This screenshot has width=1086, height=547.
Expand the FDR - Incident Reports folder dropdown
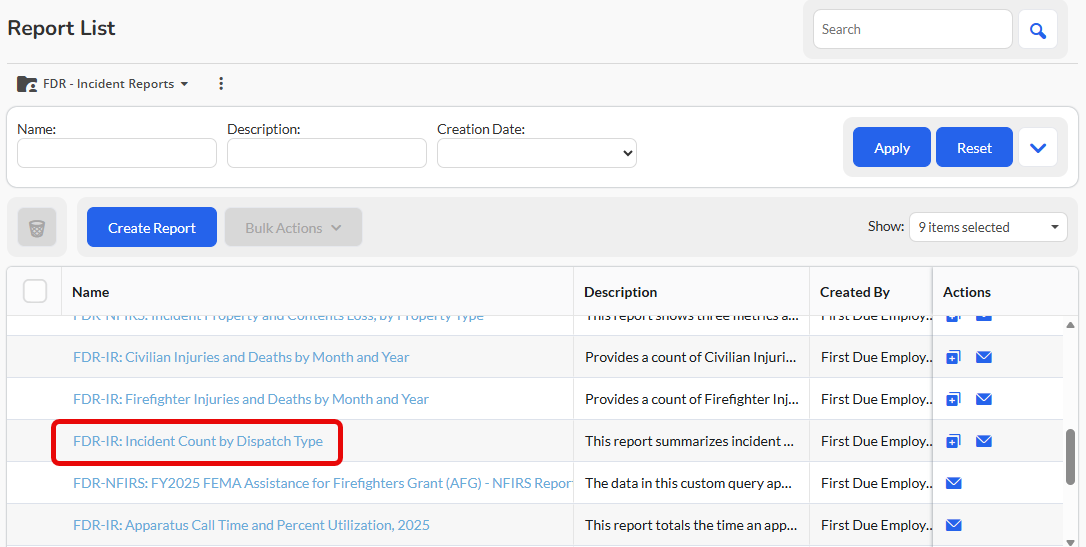click(x=184, y=84)
